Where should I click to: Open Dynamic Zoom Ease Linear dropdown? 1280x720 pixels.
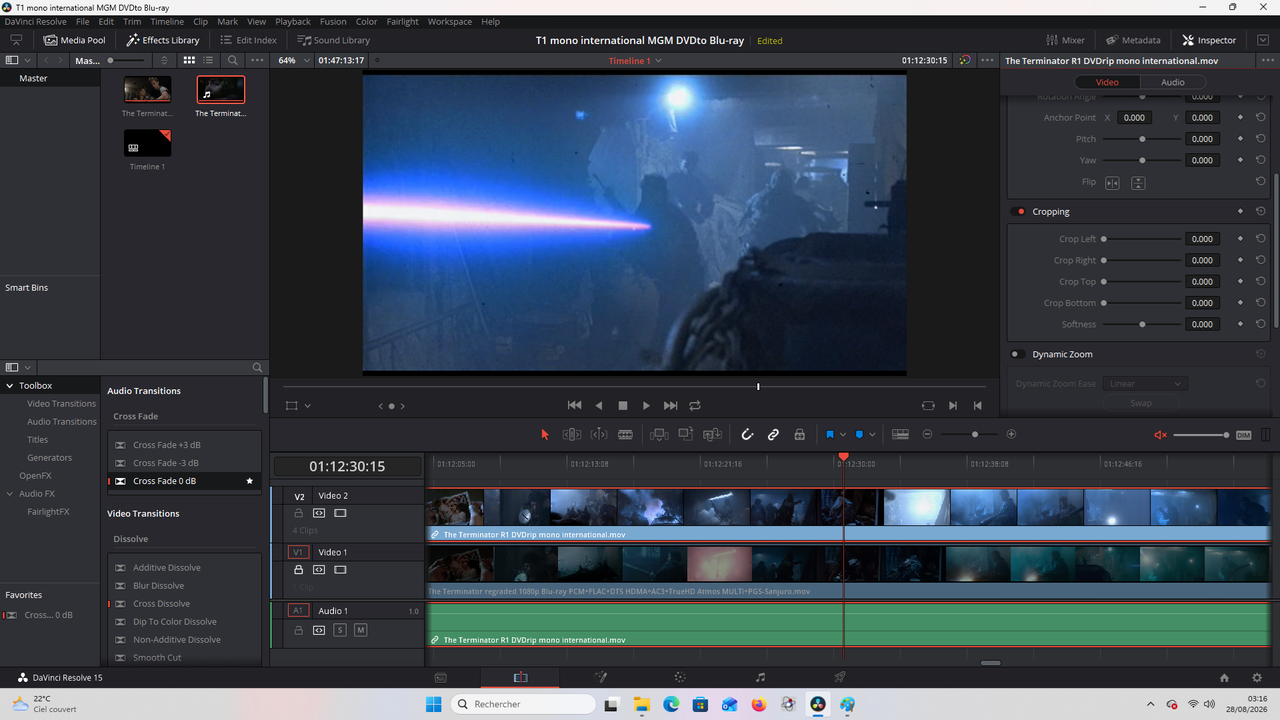point(1144,384)
